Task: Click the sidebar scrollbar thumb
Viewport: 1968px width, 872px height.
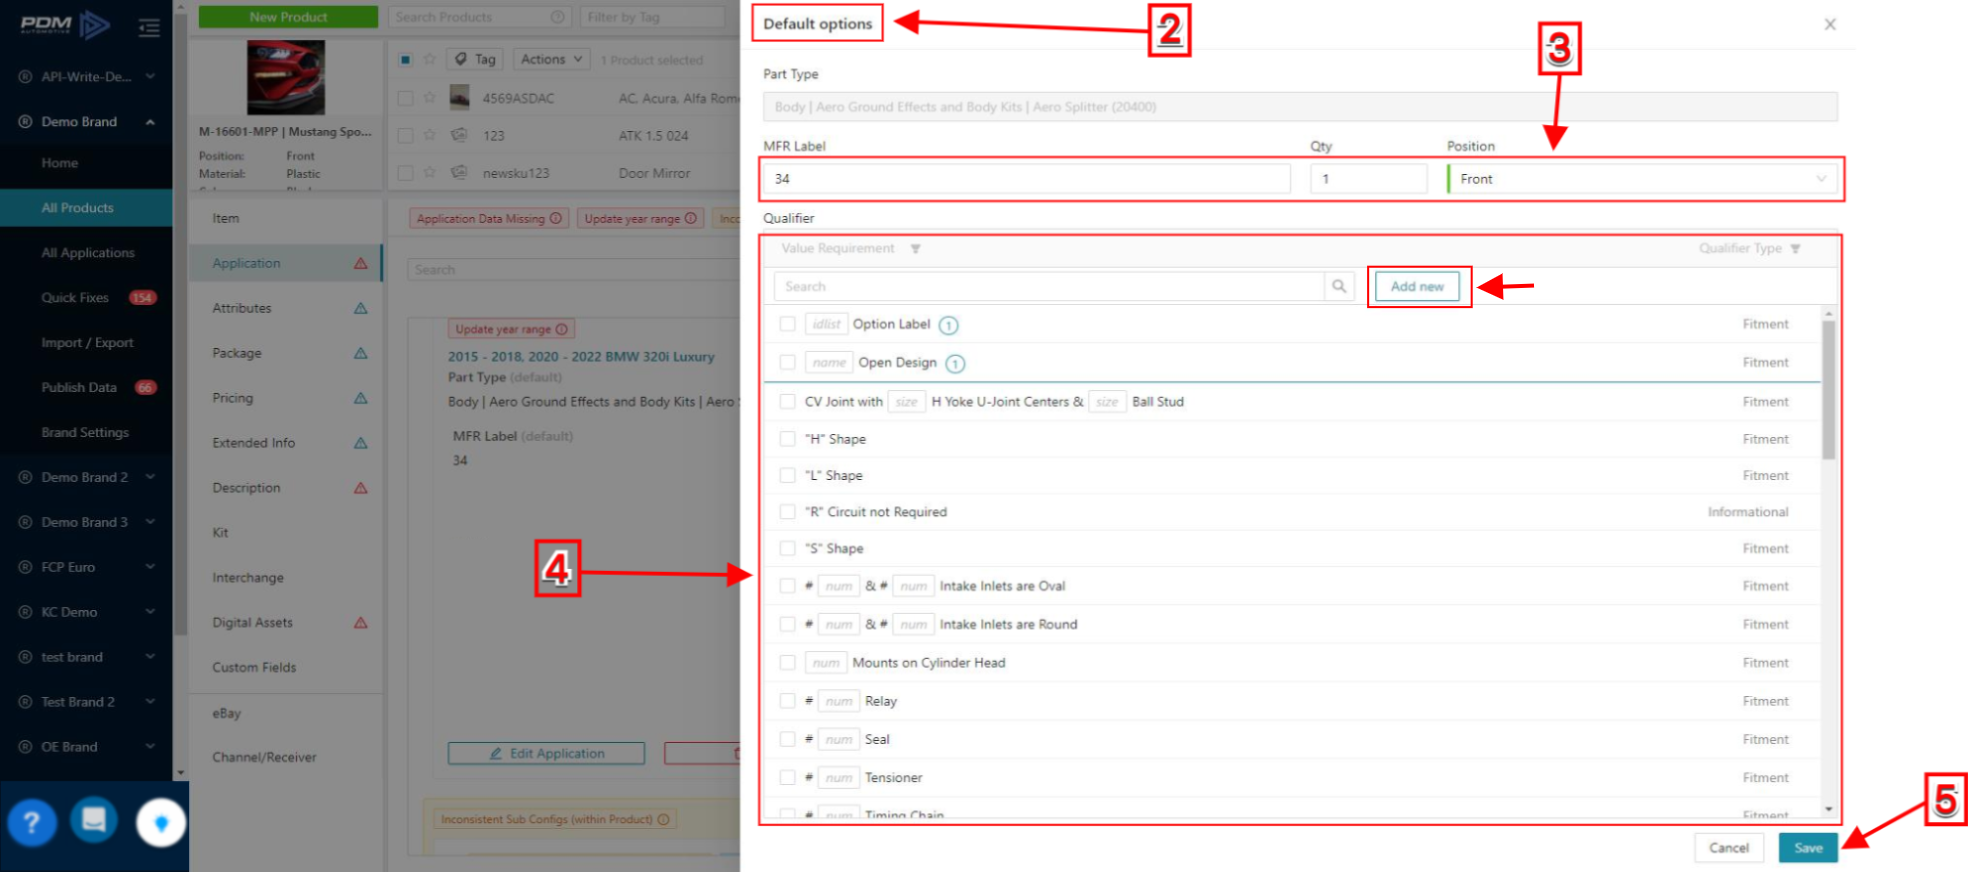Action: [x=180, y=325]
